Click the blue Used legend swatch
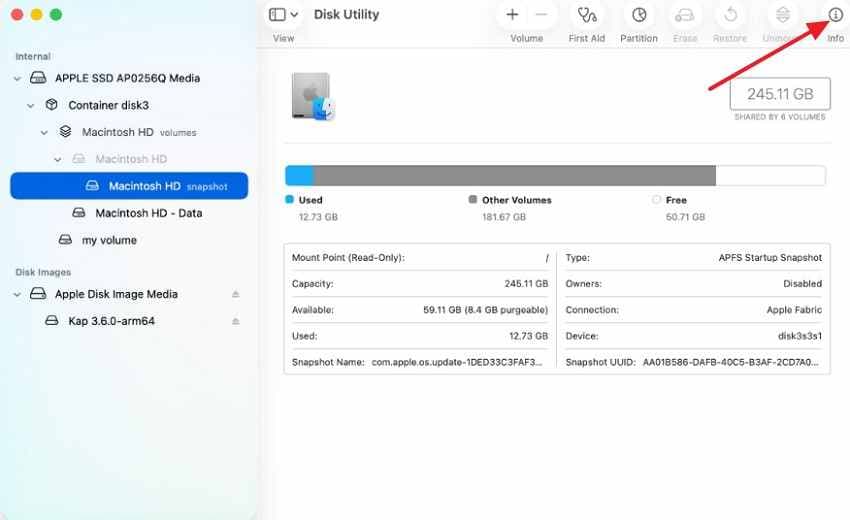This screenshot has width=850, height=520. click(x=289, y=200)
